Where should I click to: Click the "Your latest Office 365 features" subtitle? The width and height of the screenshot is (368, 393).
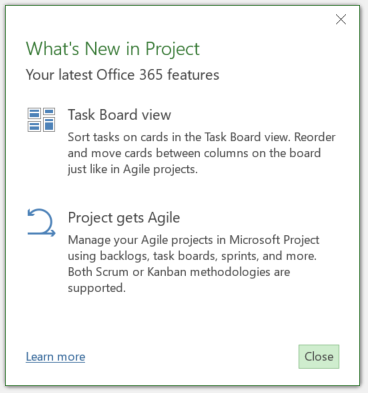click(123, 75)
